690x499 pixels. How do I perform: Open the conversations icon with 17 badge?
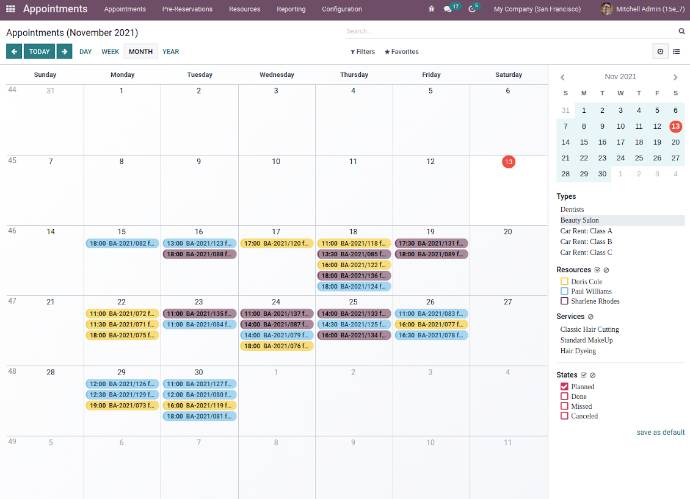coord(449,9)
